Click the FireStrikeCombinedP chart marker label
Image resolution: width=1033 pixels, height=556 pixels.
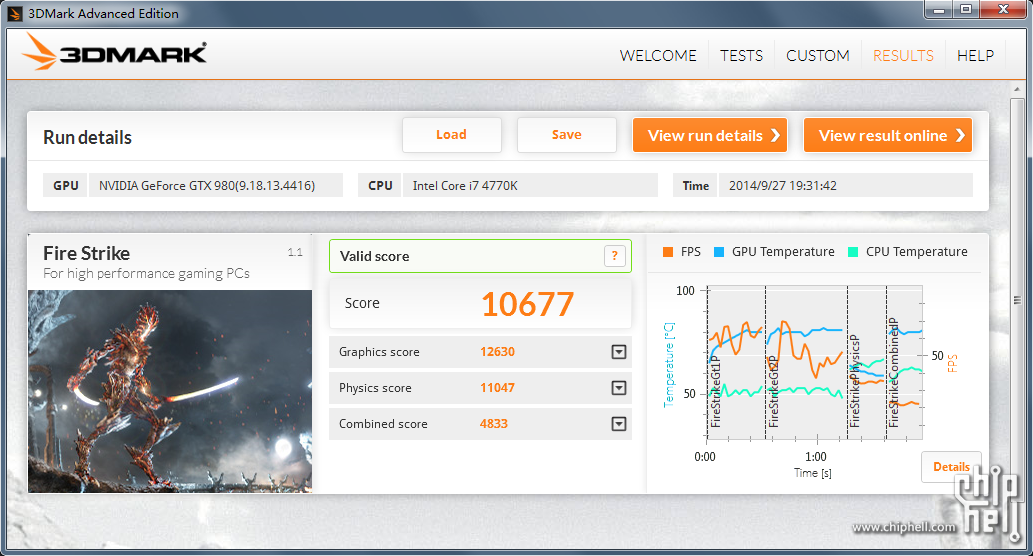tap(894, 373)
